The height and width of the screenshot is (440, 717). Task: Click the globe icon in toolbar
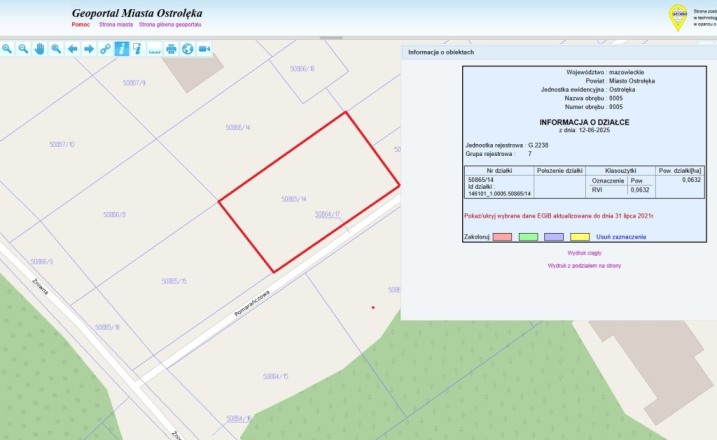tap(187, 48)
